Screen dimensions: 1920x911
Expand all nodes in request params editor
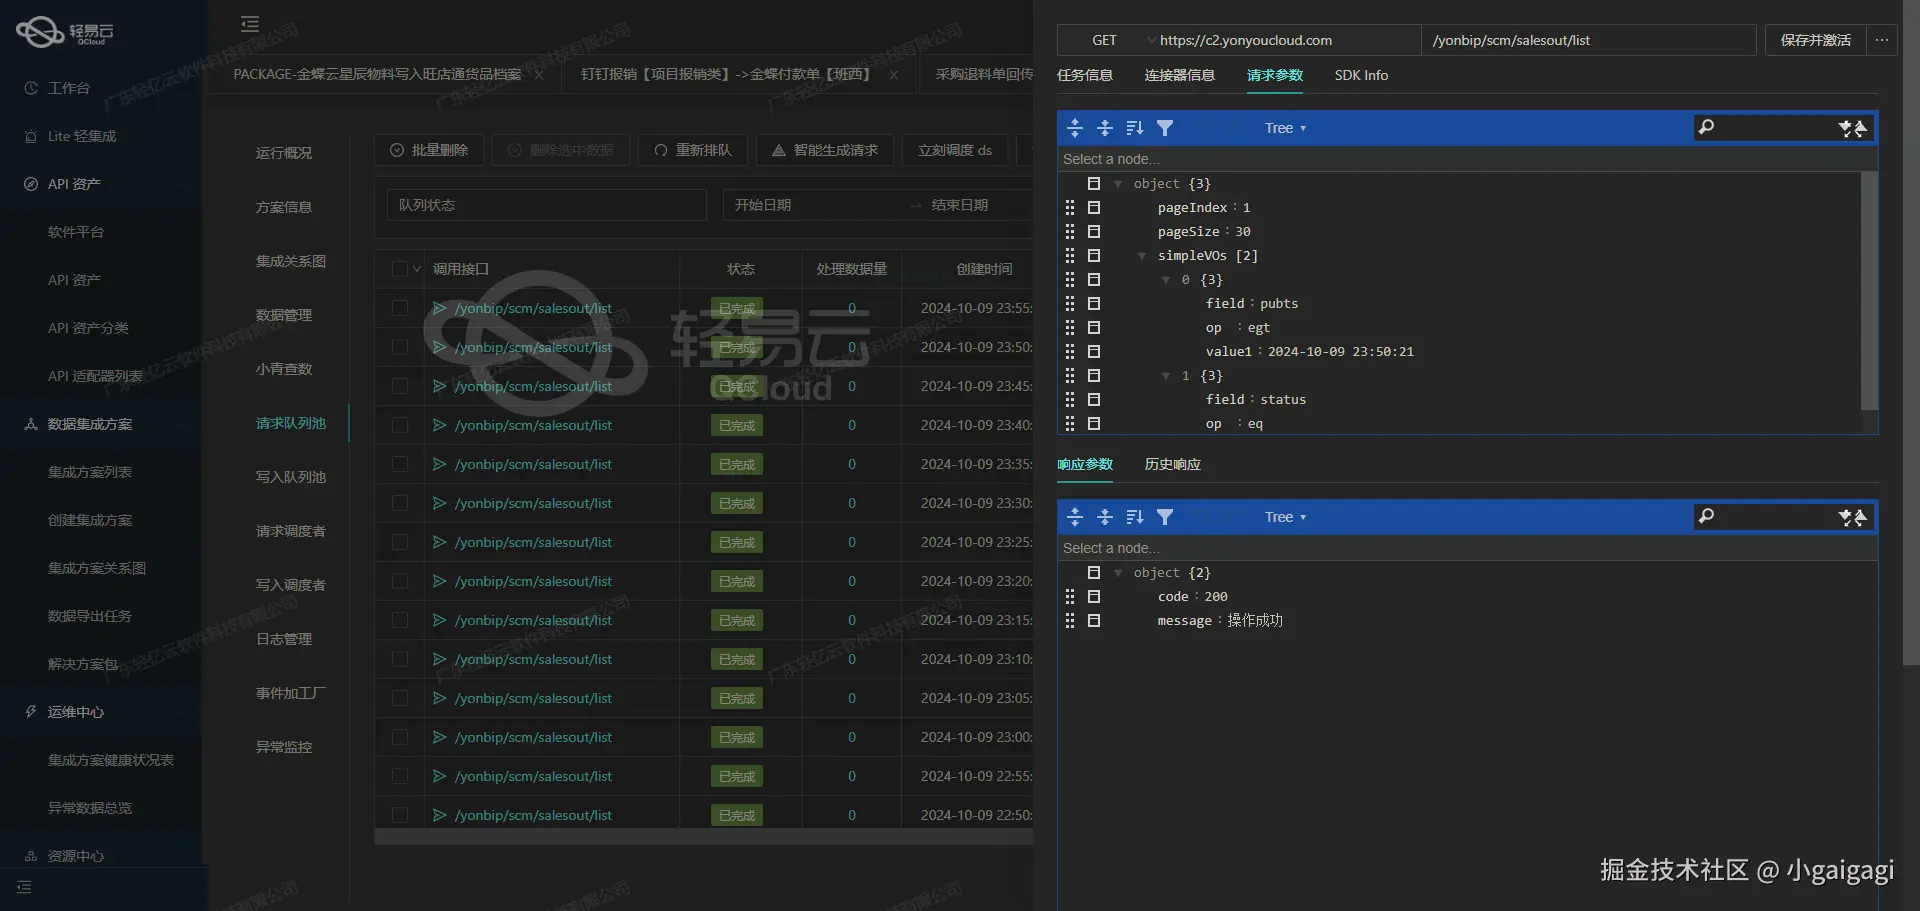[1075, 128]
